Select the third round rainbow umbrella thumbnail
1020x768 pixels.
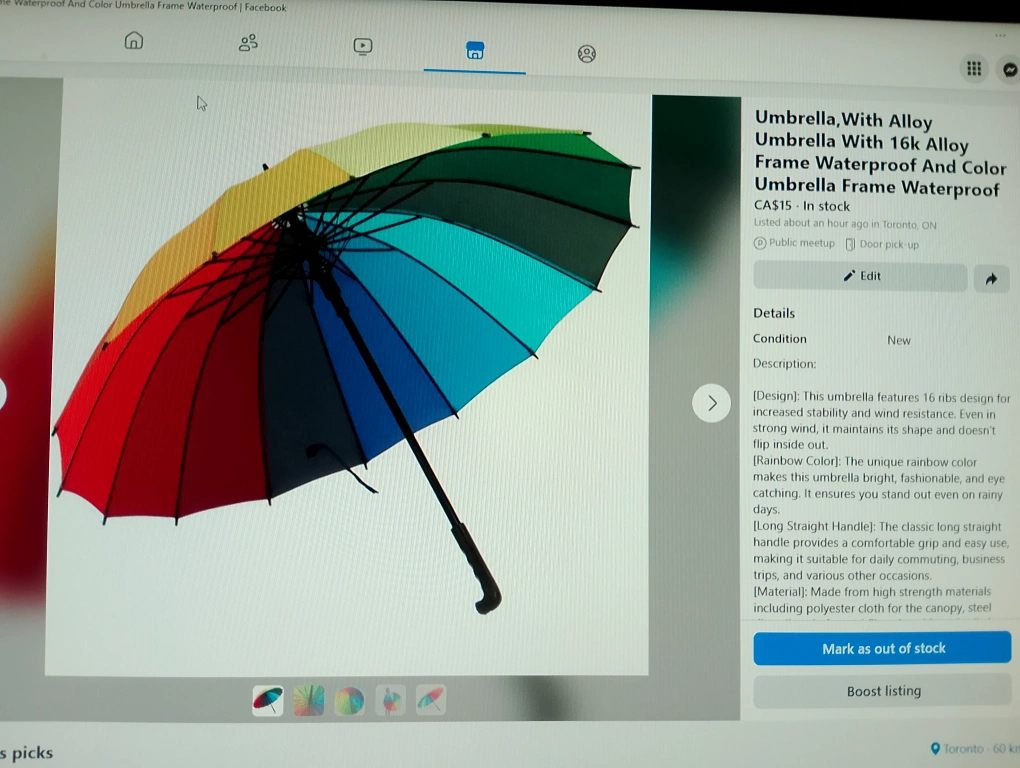tap(349, 701)
